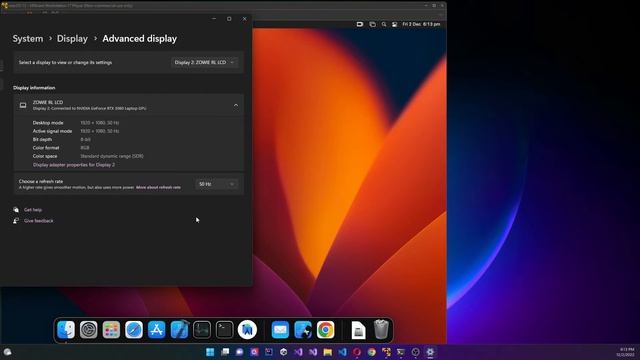The width and height of the screenshot is (640, 360).
Task: Launch Xcode from the macOS dock
Action: pyautogui.click(x=179, y=330)
